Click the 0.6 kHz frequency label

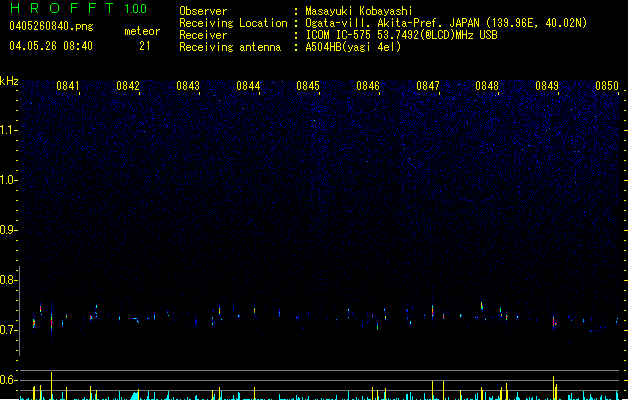pyautogui.click(x=9, y=380)
